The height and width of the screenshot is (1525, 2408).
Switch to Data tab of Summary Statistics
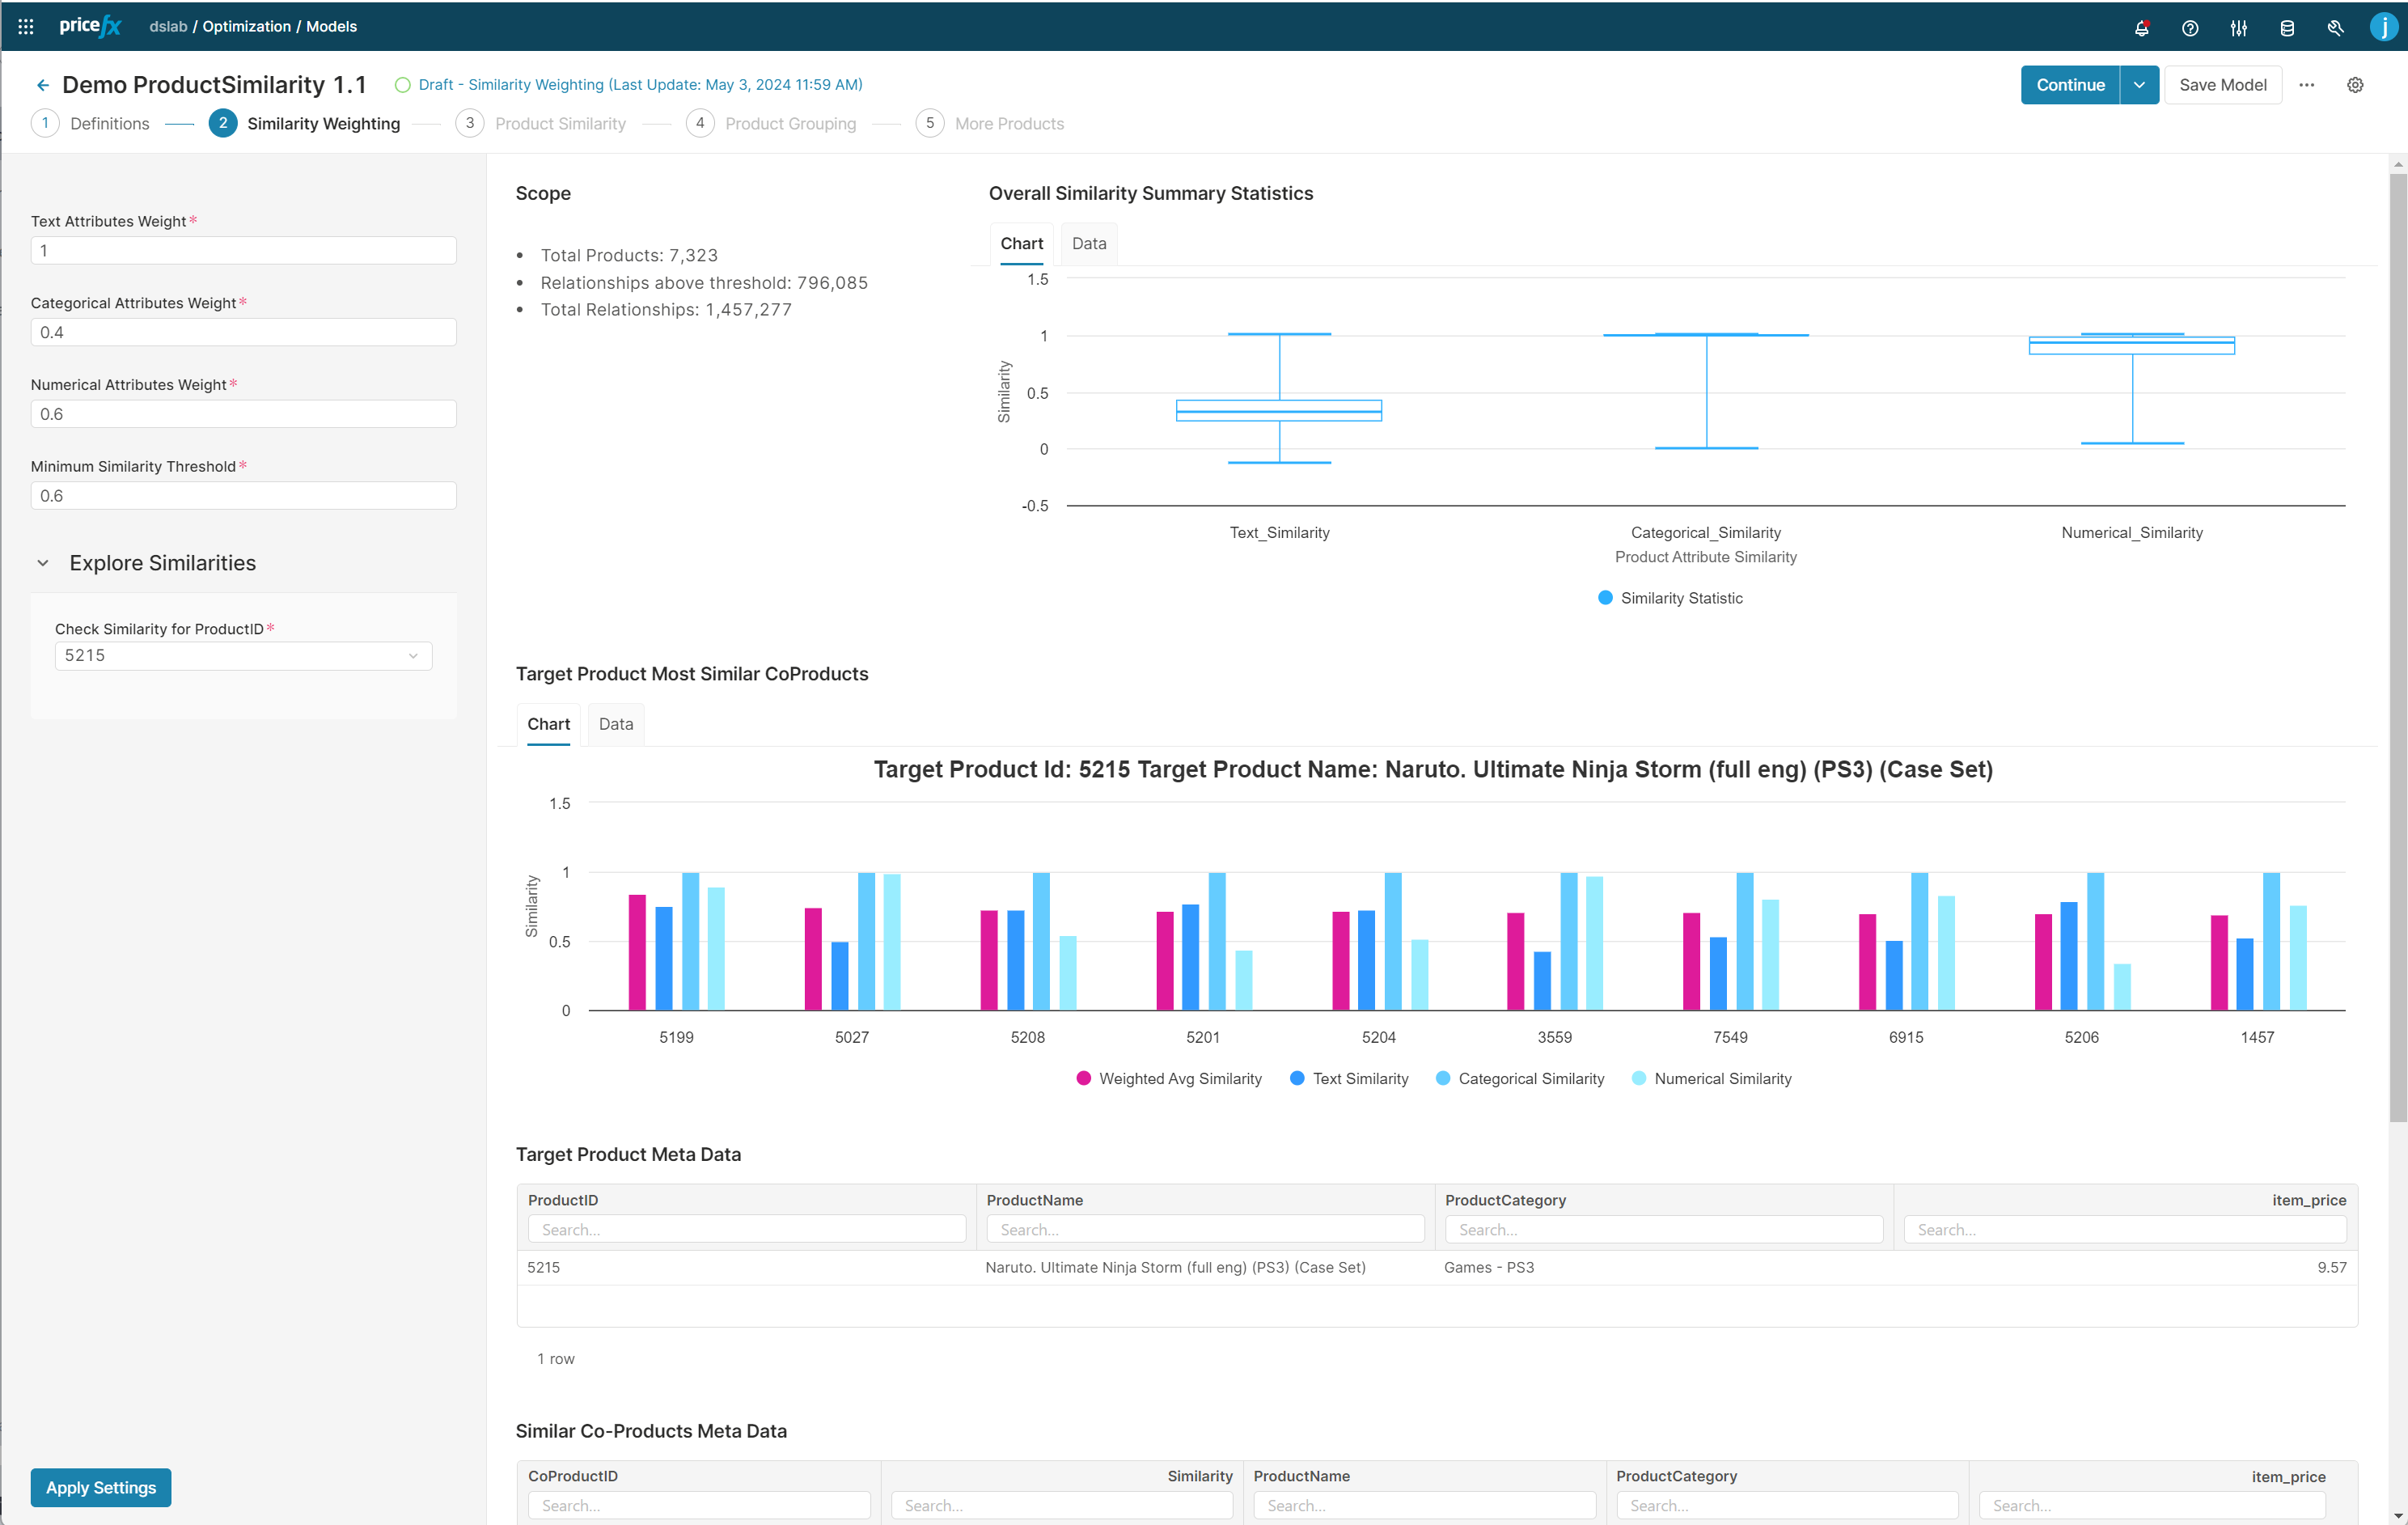point(1089,243)
